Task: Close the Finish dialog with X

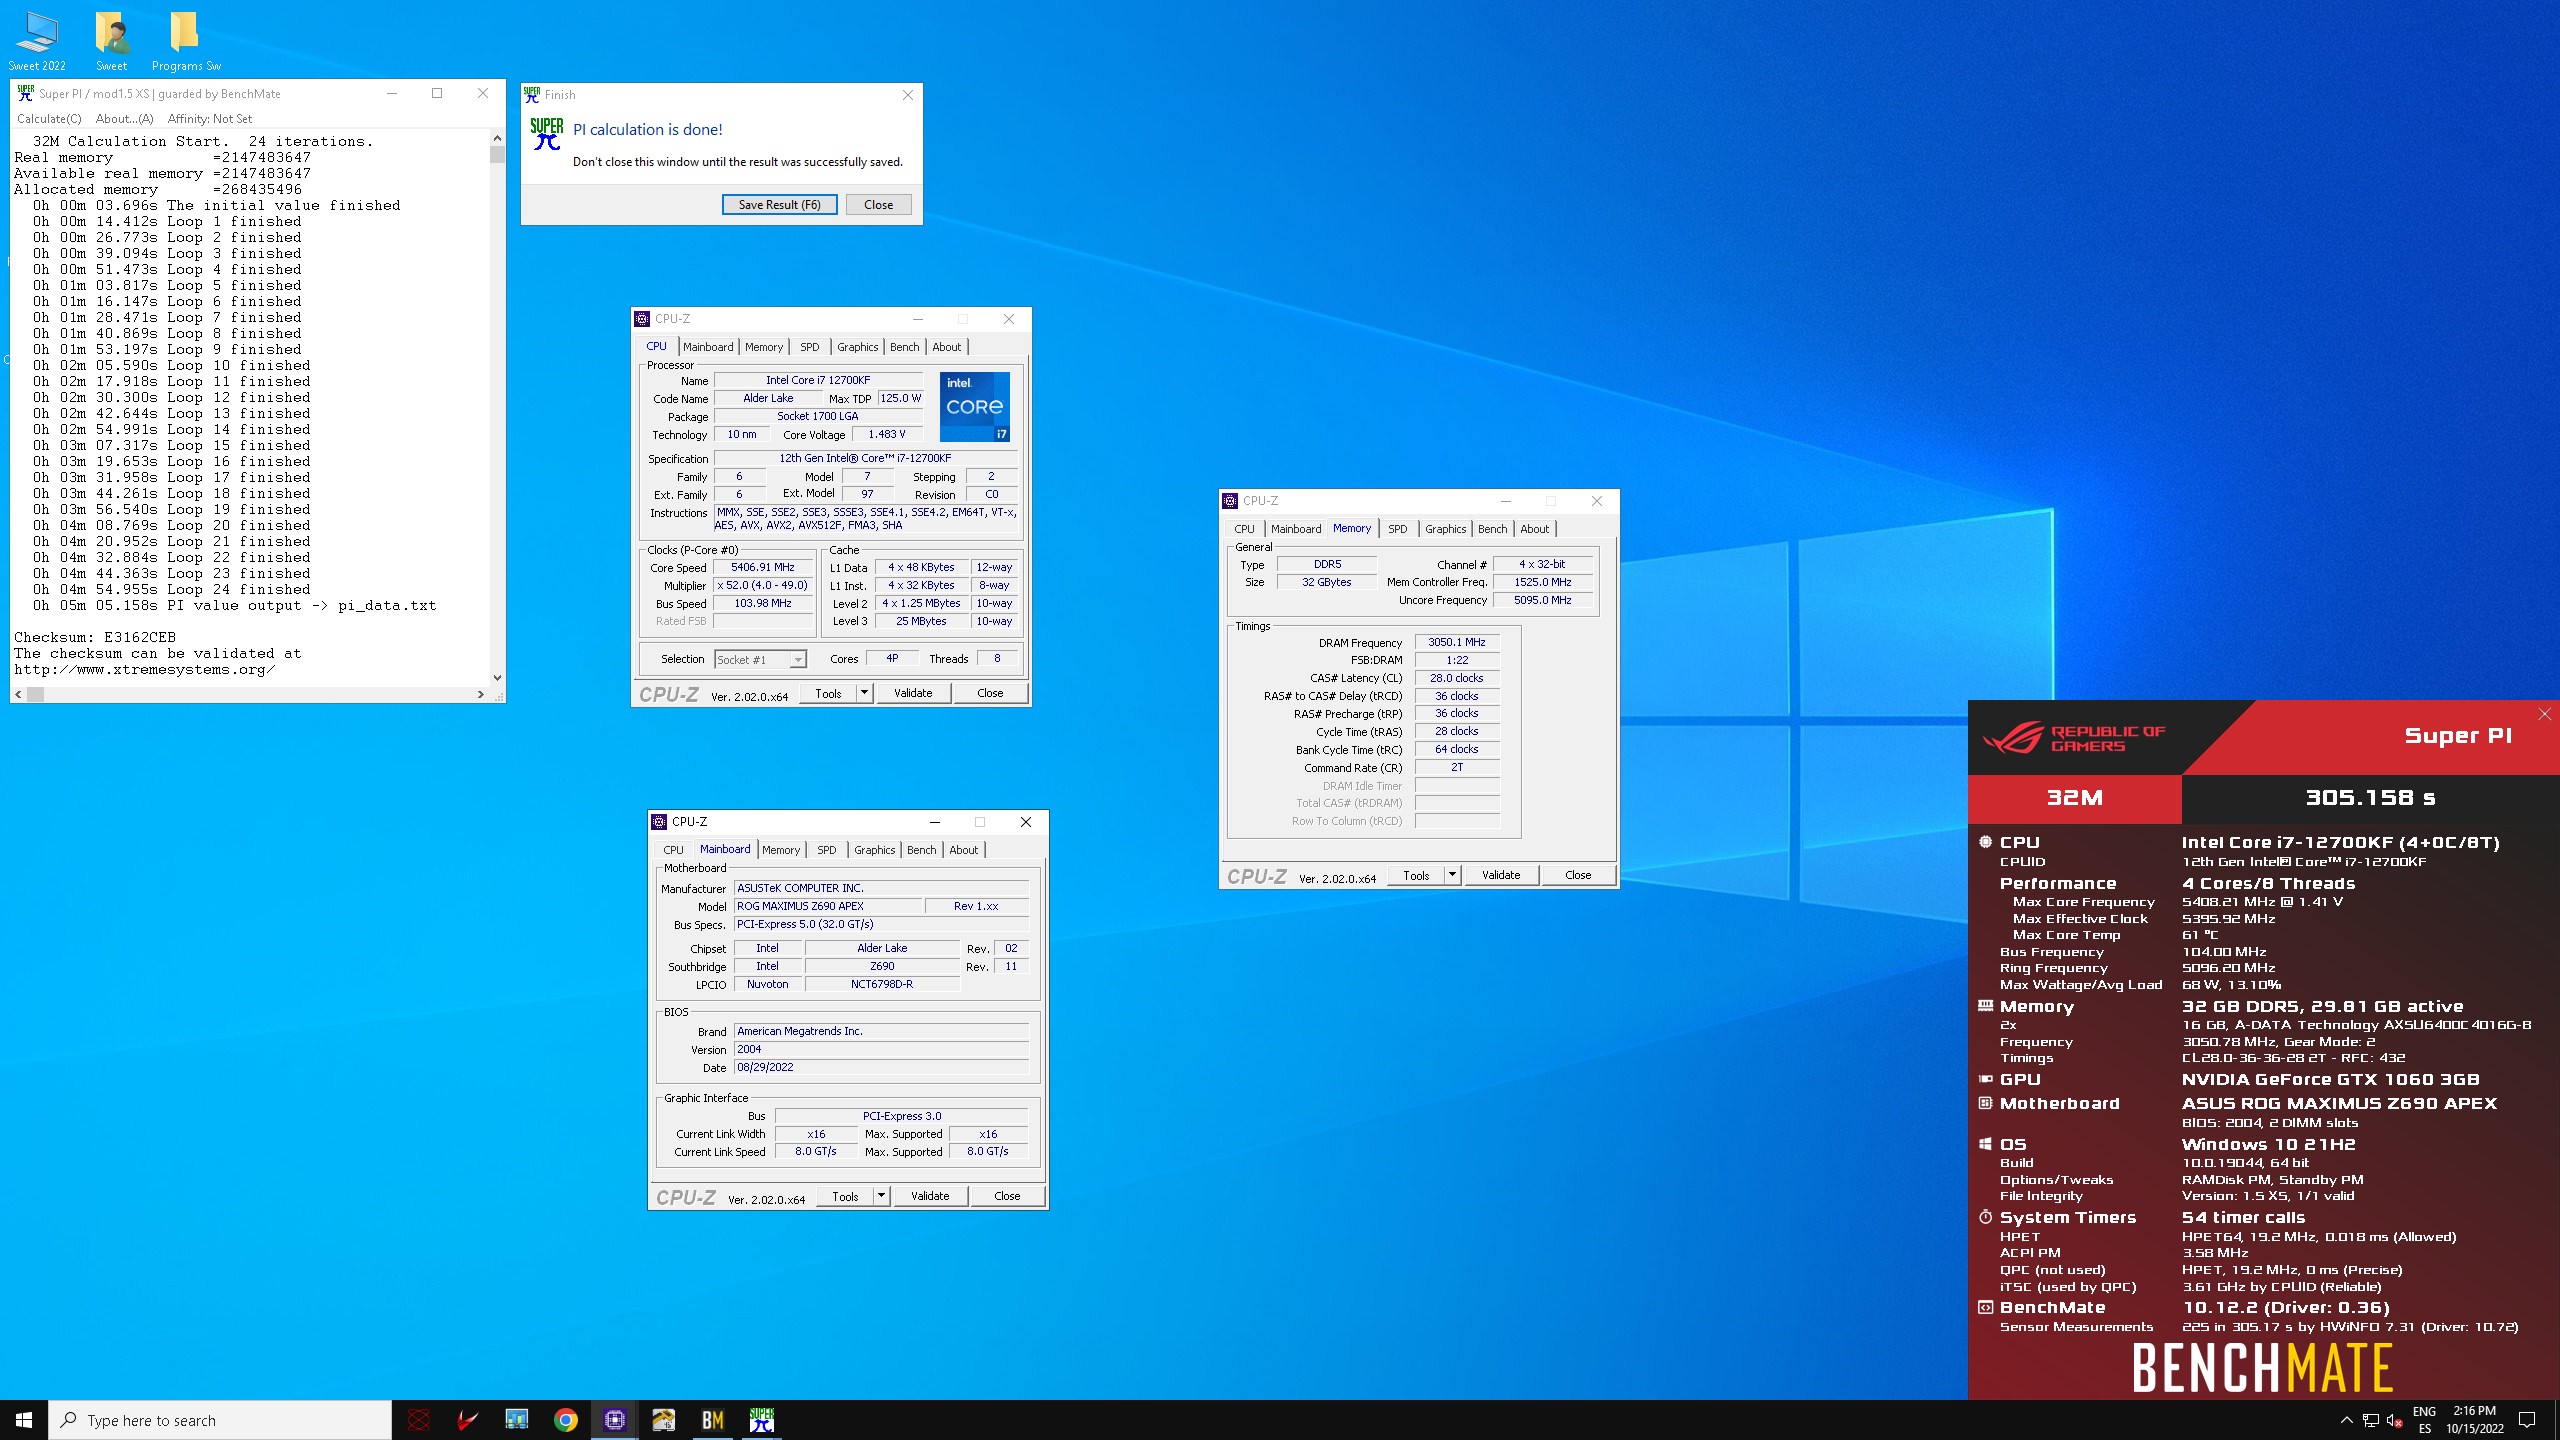Action: pos(908,95)
